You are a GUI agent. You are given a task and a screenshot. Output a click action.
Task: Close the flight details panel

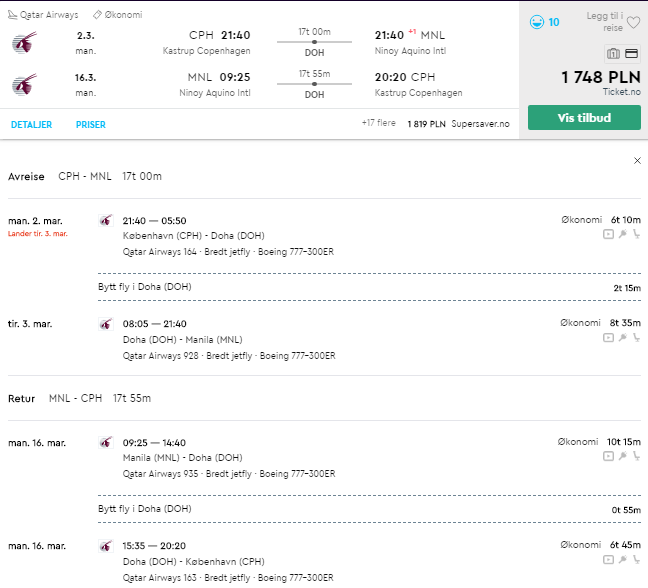click(637, 161)
